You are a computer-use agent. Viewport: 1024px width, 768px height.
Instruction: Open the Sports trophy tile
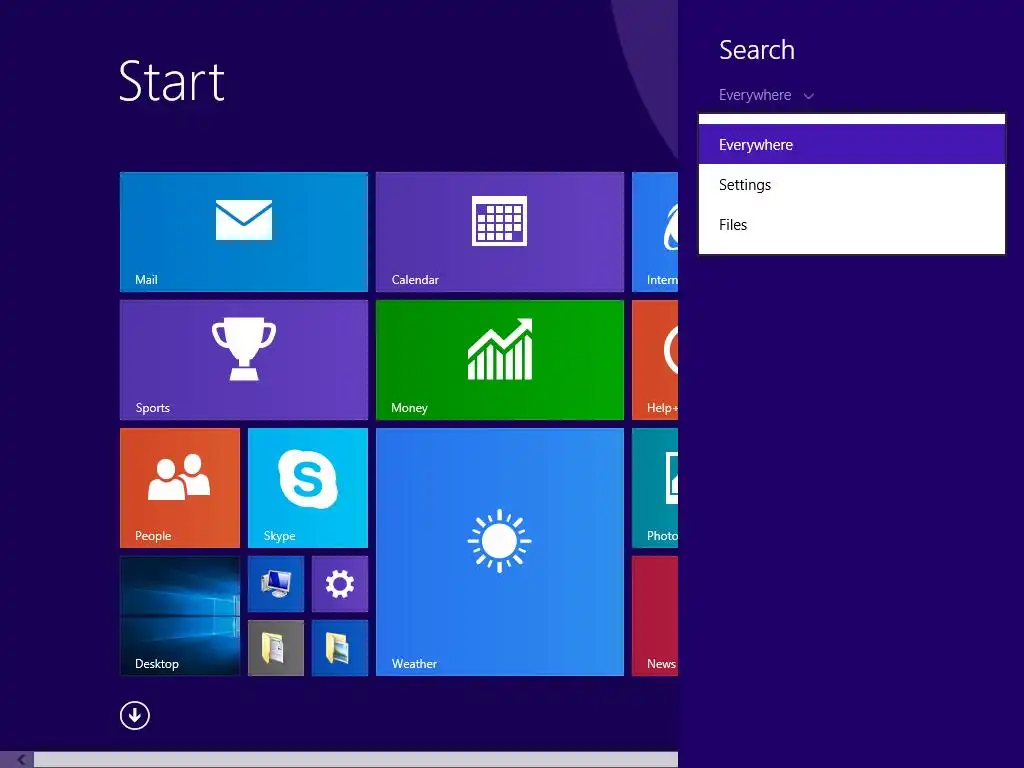click(x=244, y=360)
